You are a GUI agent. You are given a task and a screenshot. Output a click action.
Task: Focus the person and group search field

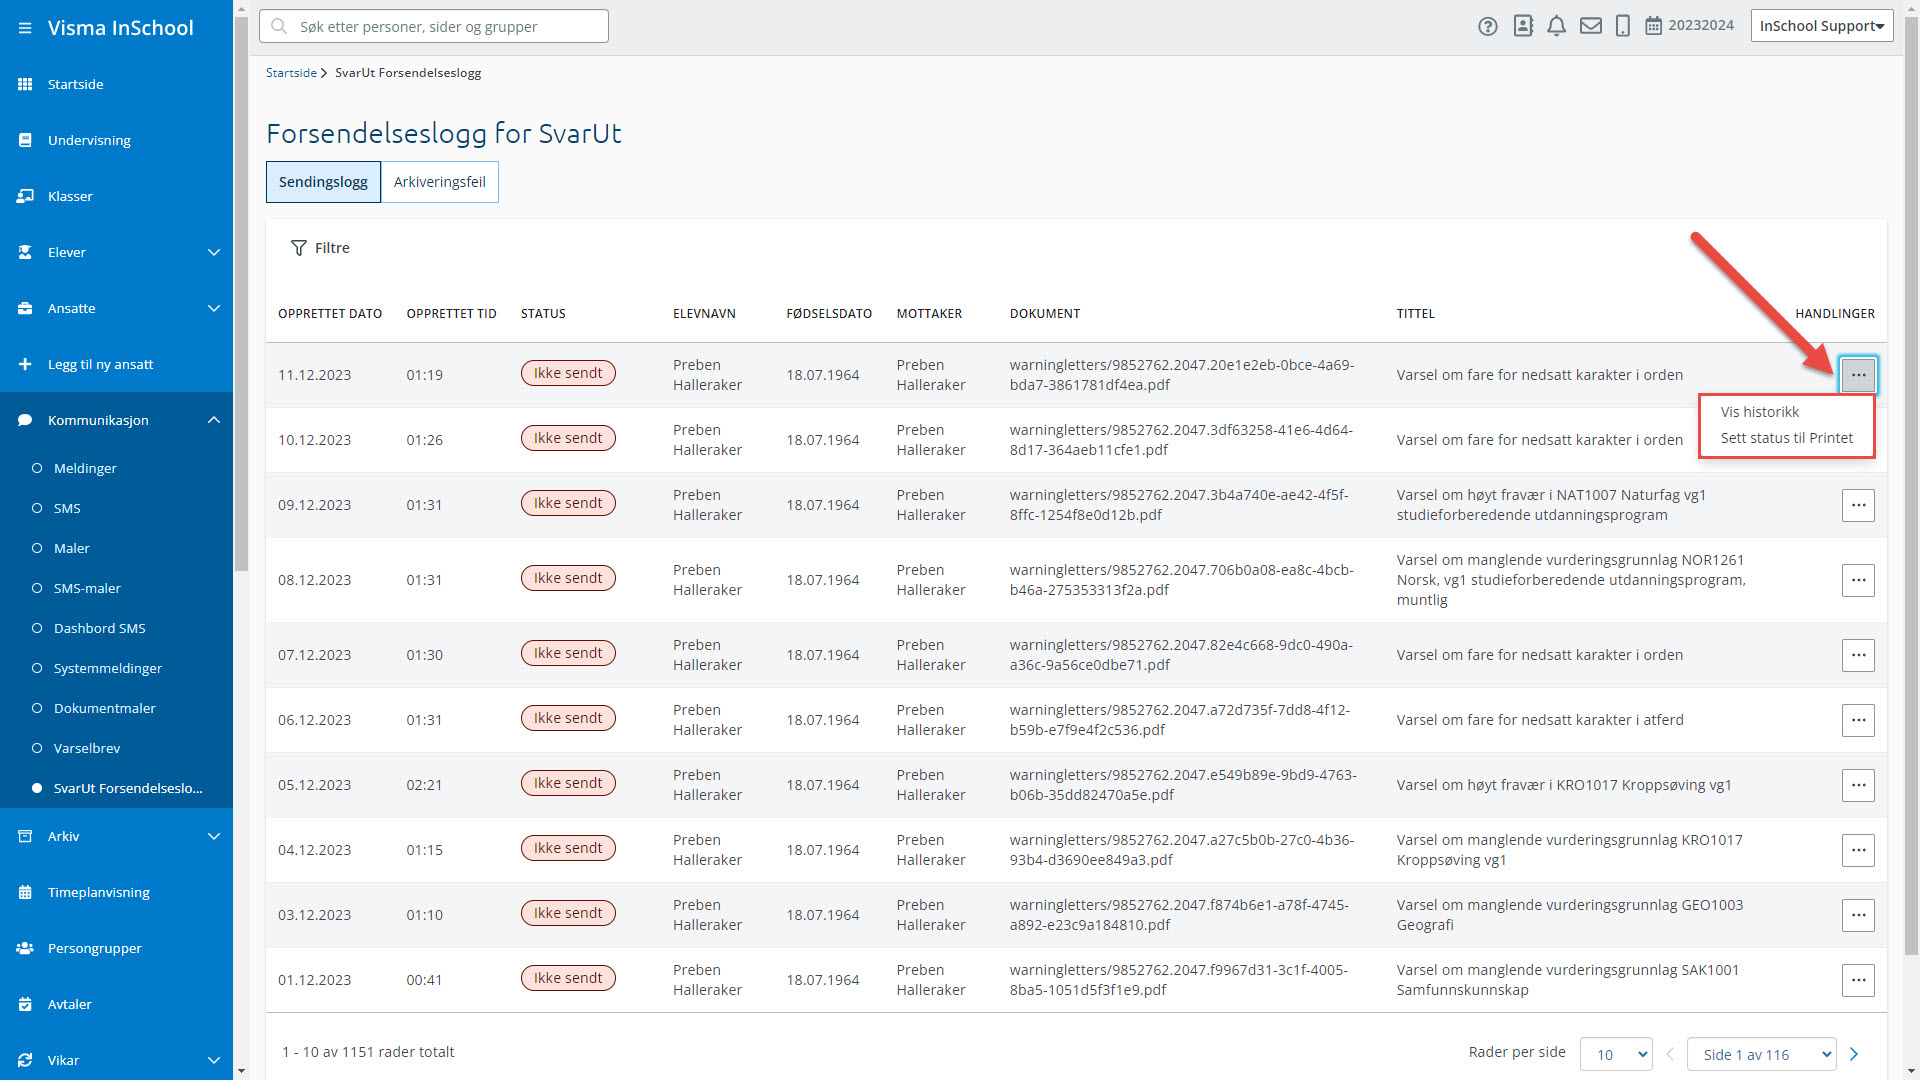coord(434,26)
